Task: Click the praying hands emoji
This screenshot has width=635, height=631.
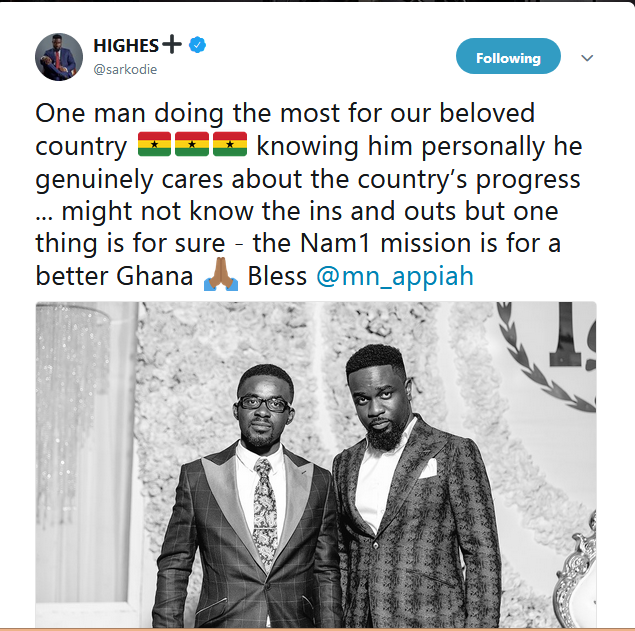Action: point(221,274)
